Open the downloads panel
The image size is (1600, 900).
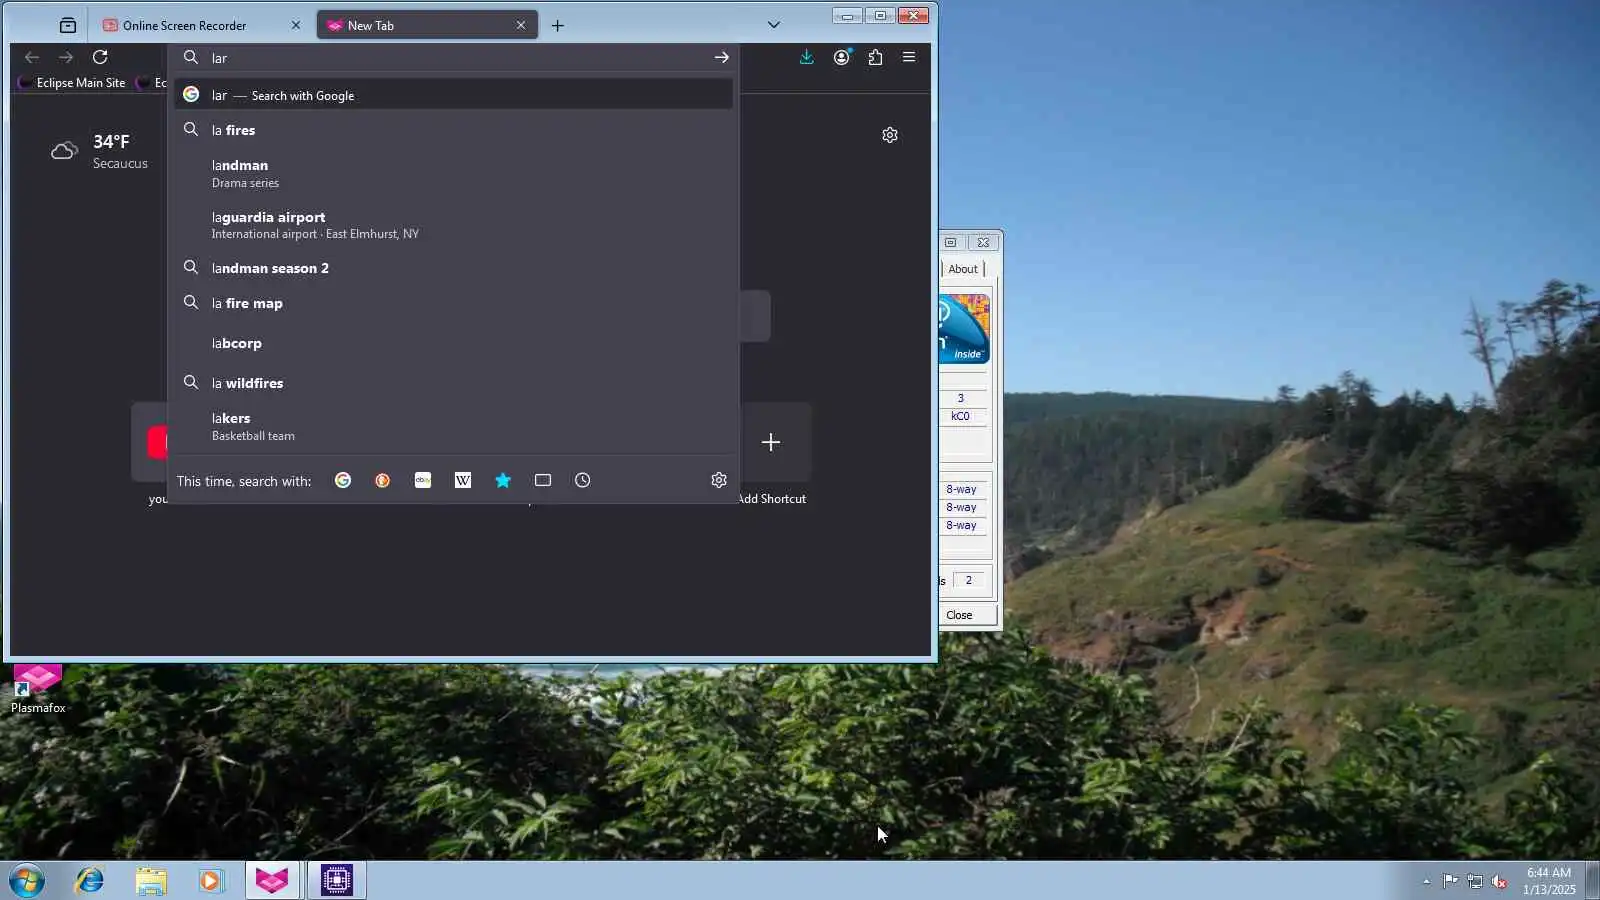click(807, 57)
